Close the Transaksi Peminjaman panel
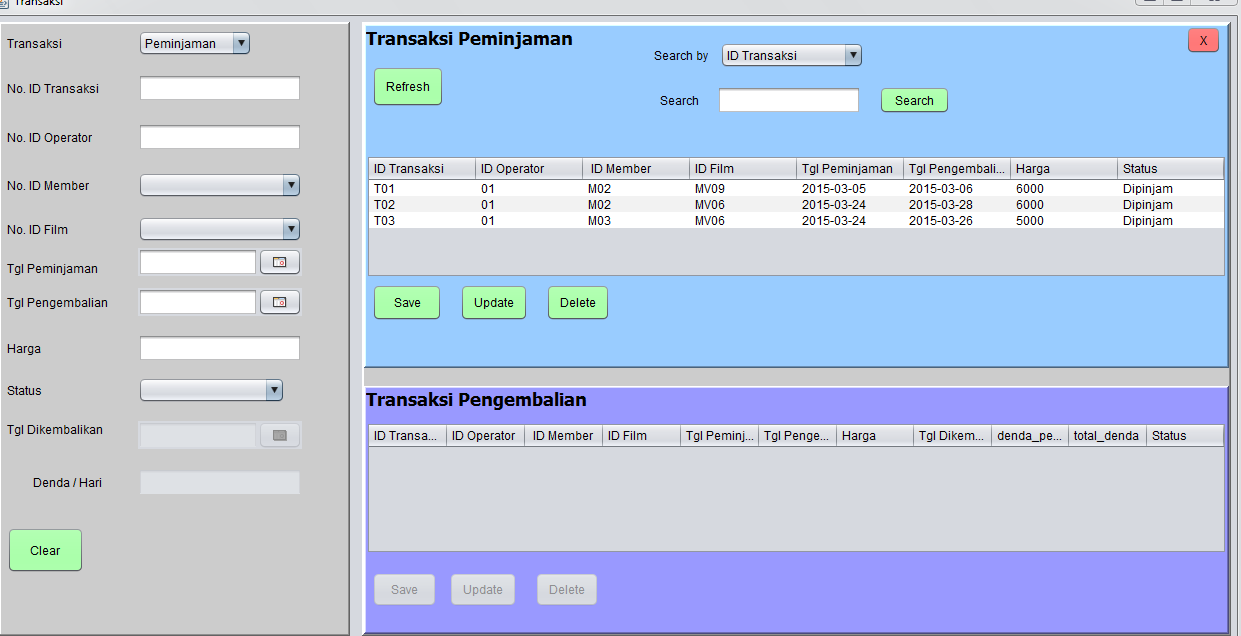This screenshot has height=636, width=1241. (1202, 40)
